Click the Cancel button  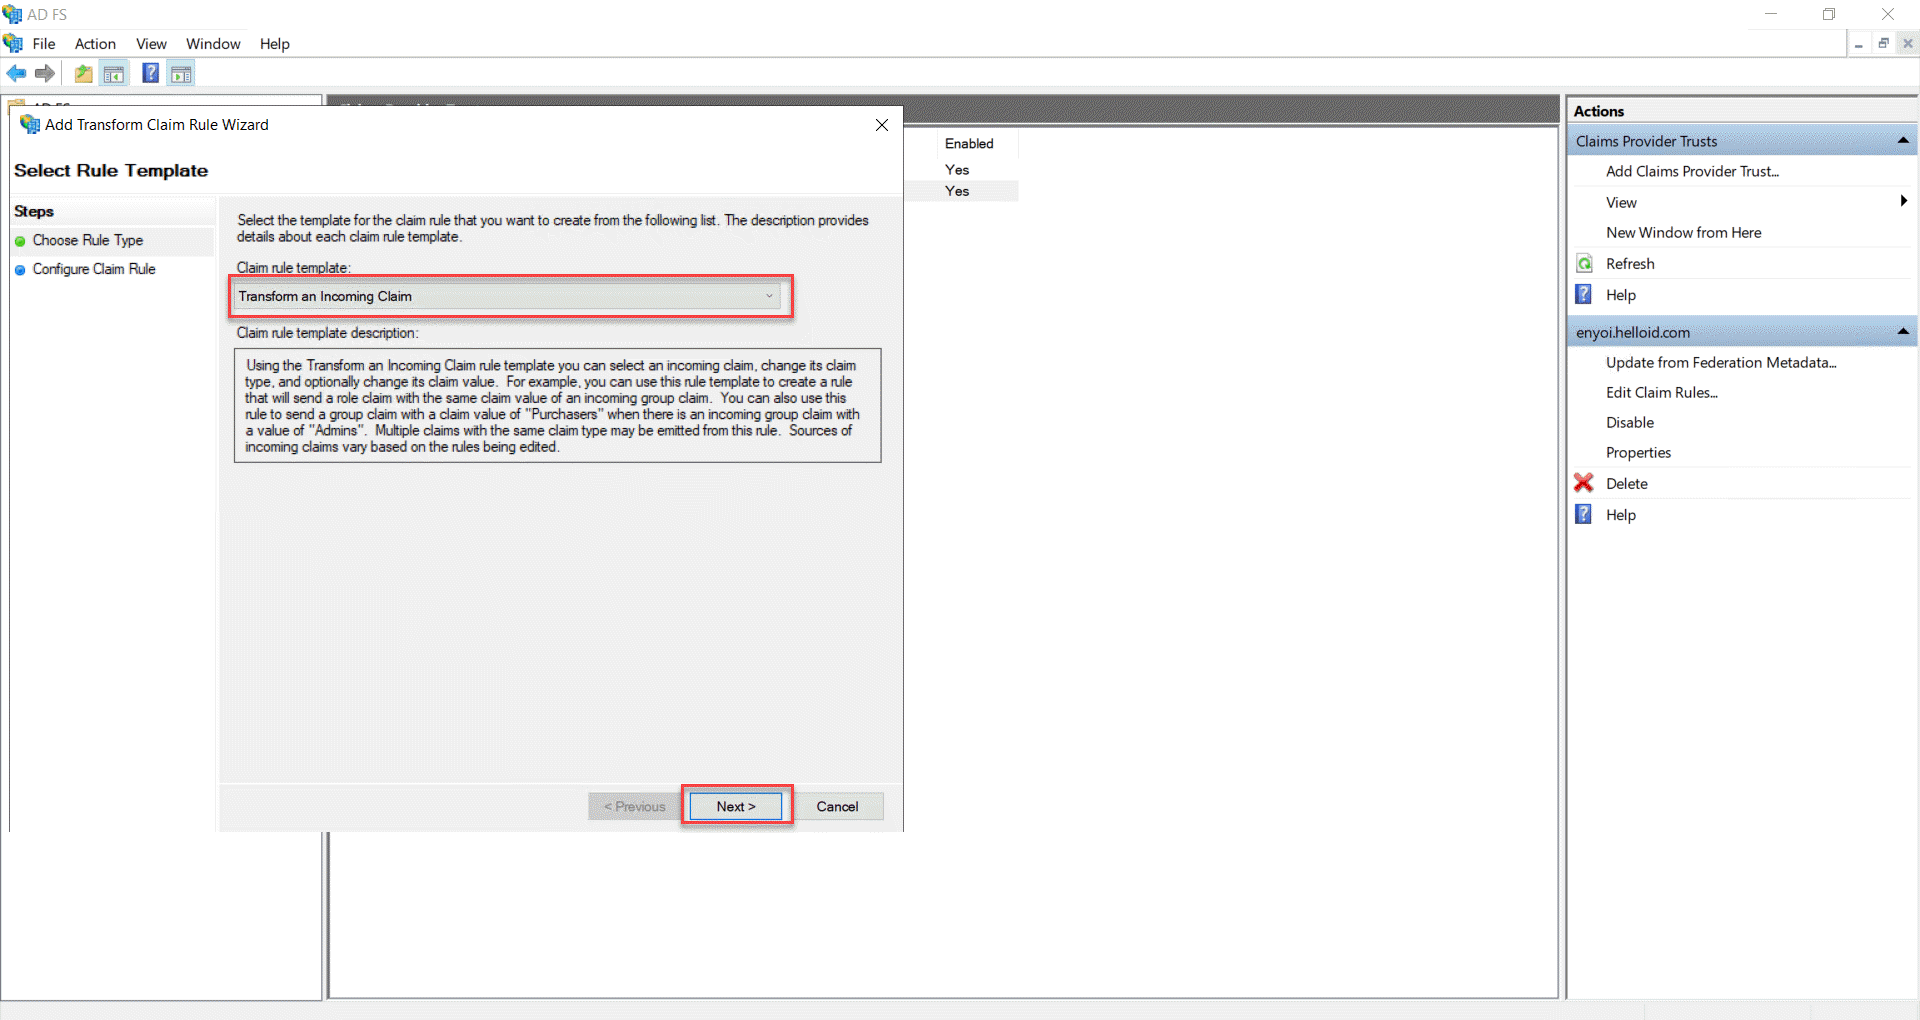837,806
